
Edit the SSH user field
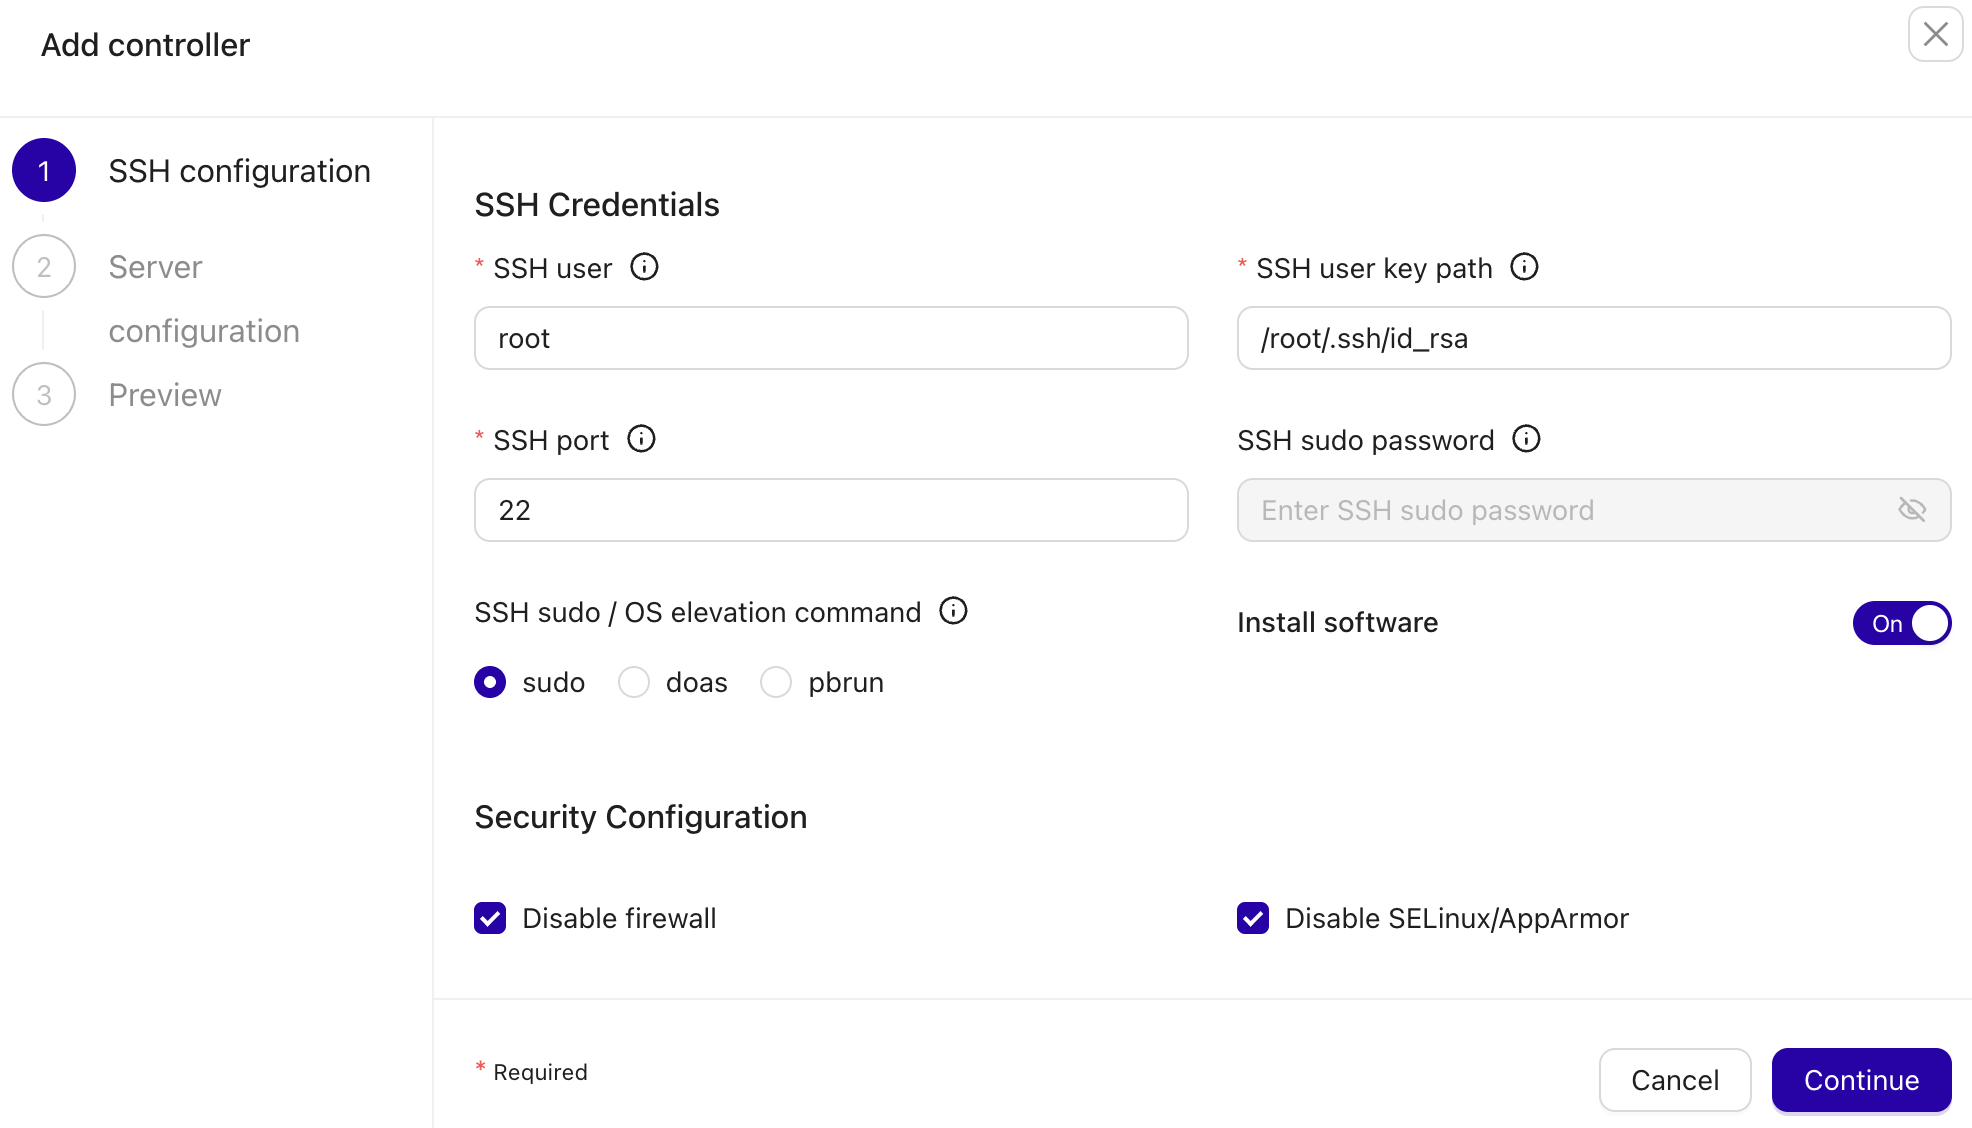tap(830, 338)
